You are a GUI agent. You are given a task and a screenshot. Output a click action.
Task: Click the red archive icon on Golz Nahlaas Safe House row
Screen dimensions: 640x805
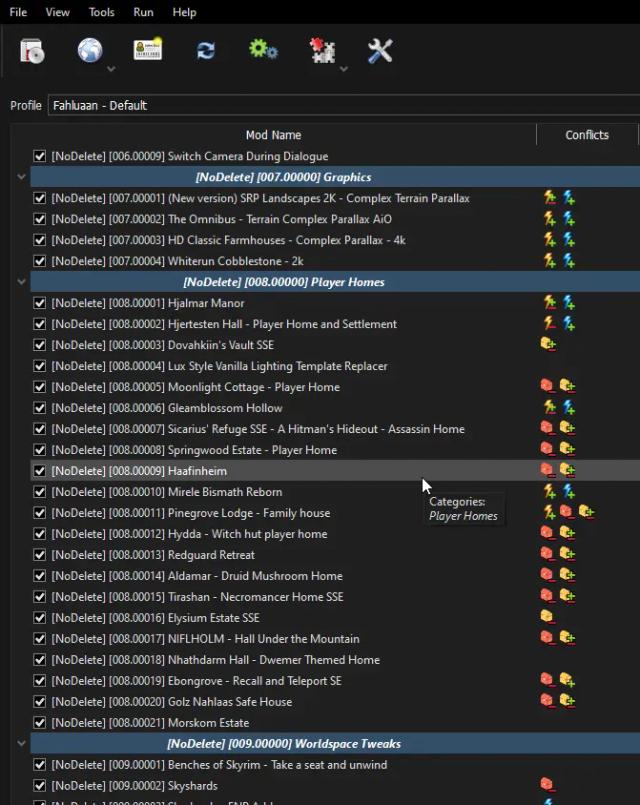[547, 700]
